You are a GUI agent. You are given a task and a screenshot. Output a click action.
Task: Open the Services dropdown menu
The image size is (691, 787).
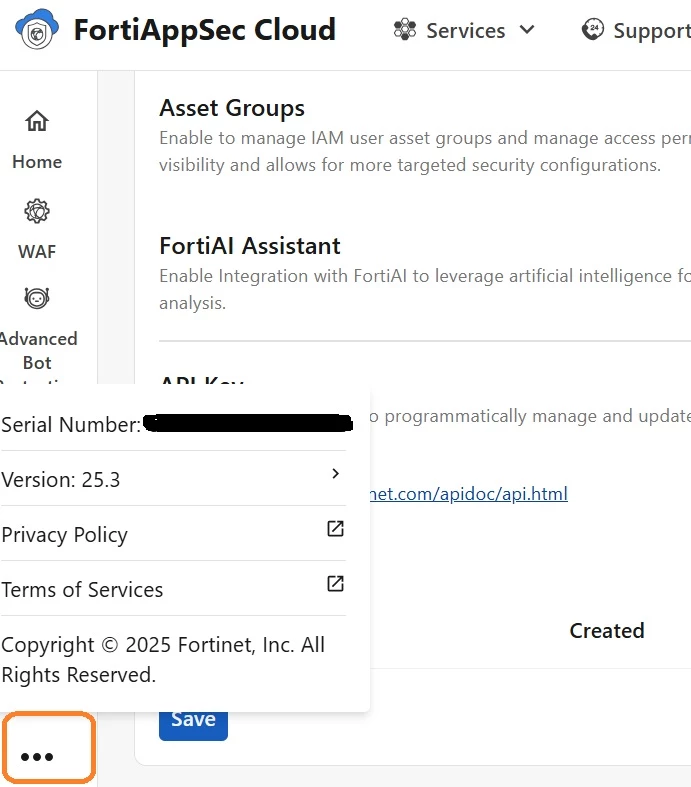(464, 31)
